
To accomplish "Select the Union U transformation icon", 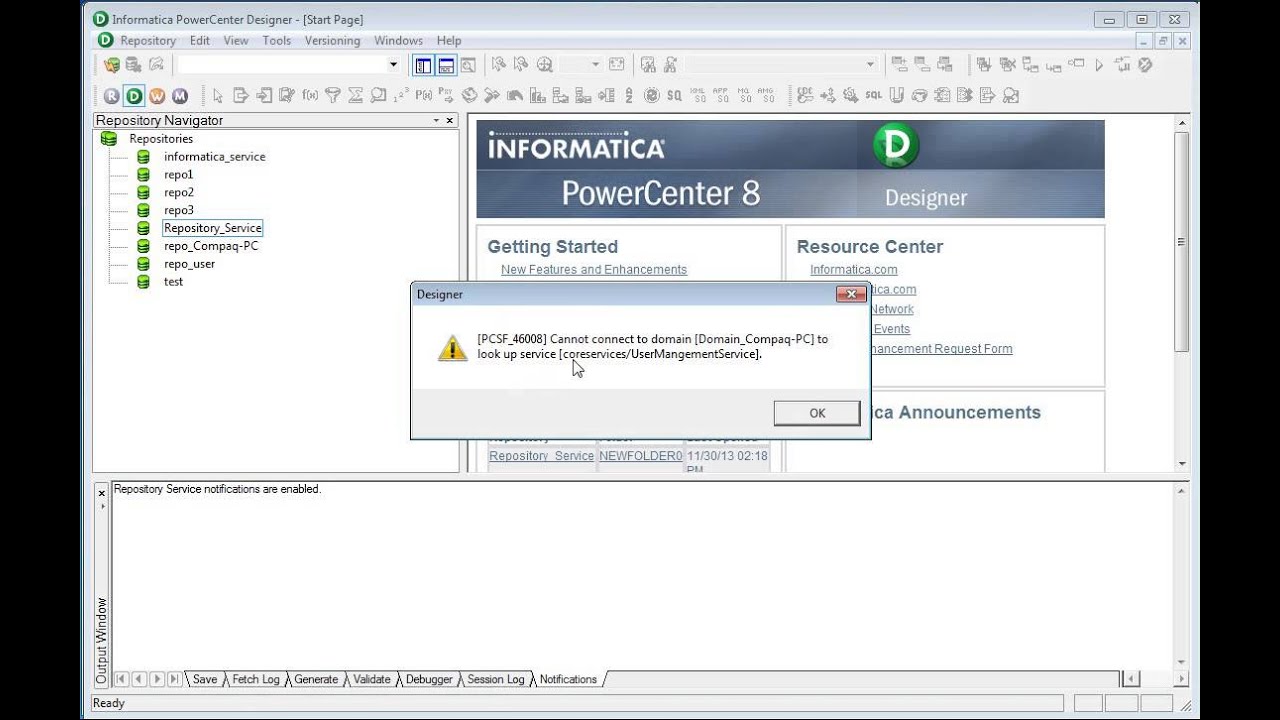I will pos(896,96).
